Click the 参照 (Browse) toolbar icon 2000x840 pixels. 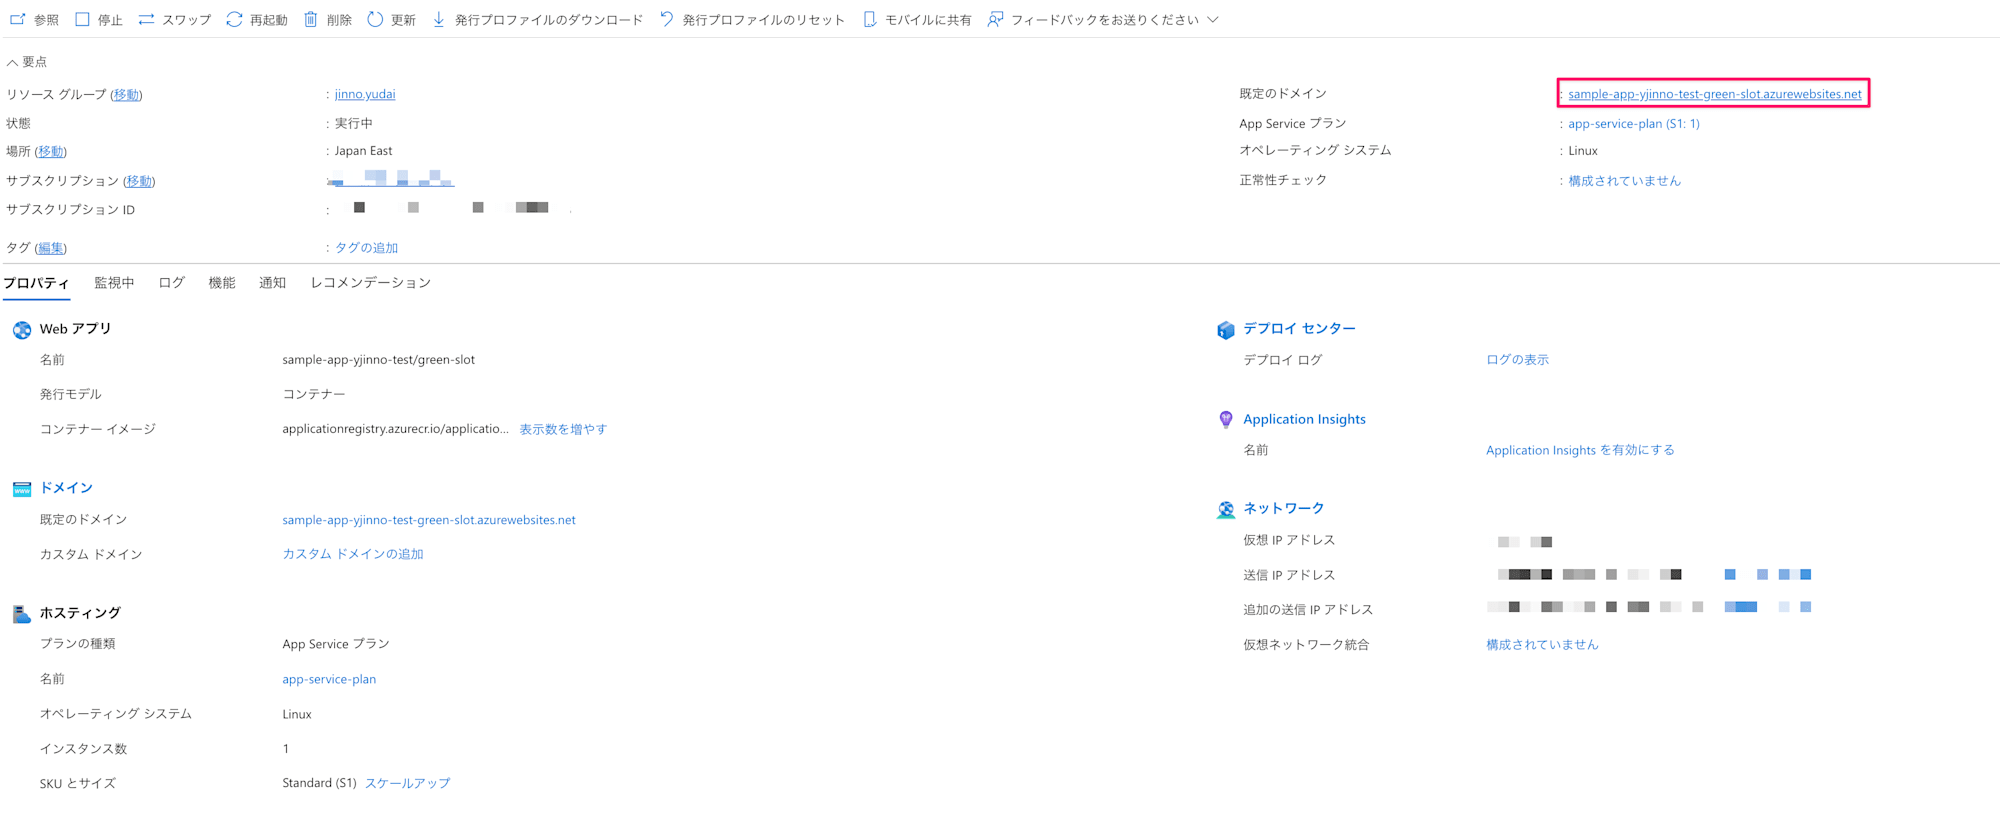click(18, 19)
